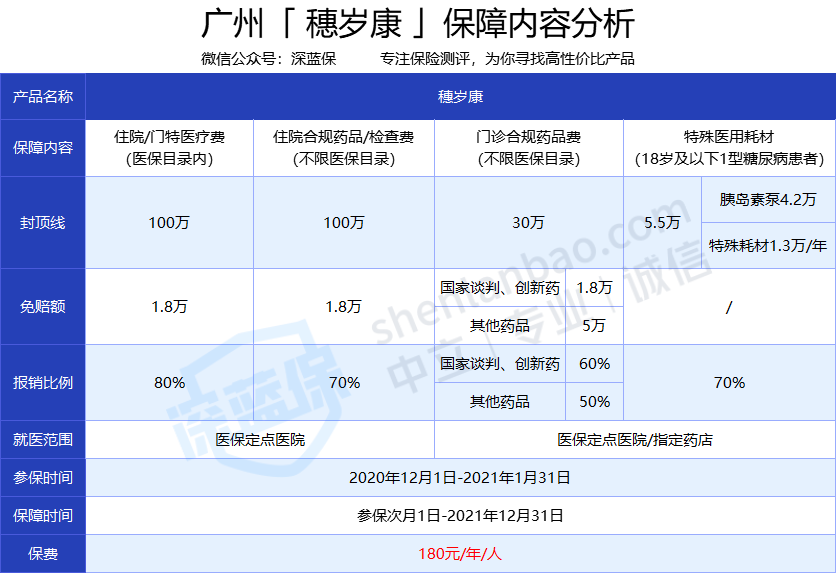Select the 封顶线 row header
This screenshot has height=573, width=836.
pyautogui.click(x=43, y=222)
